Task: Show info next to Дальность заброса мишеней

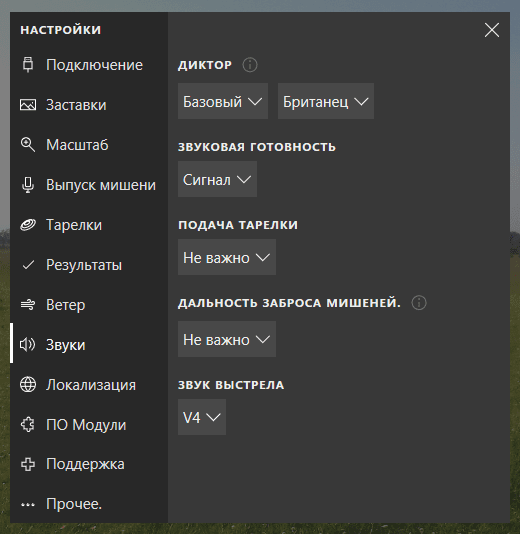Action: point(419,303)
